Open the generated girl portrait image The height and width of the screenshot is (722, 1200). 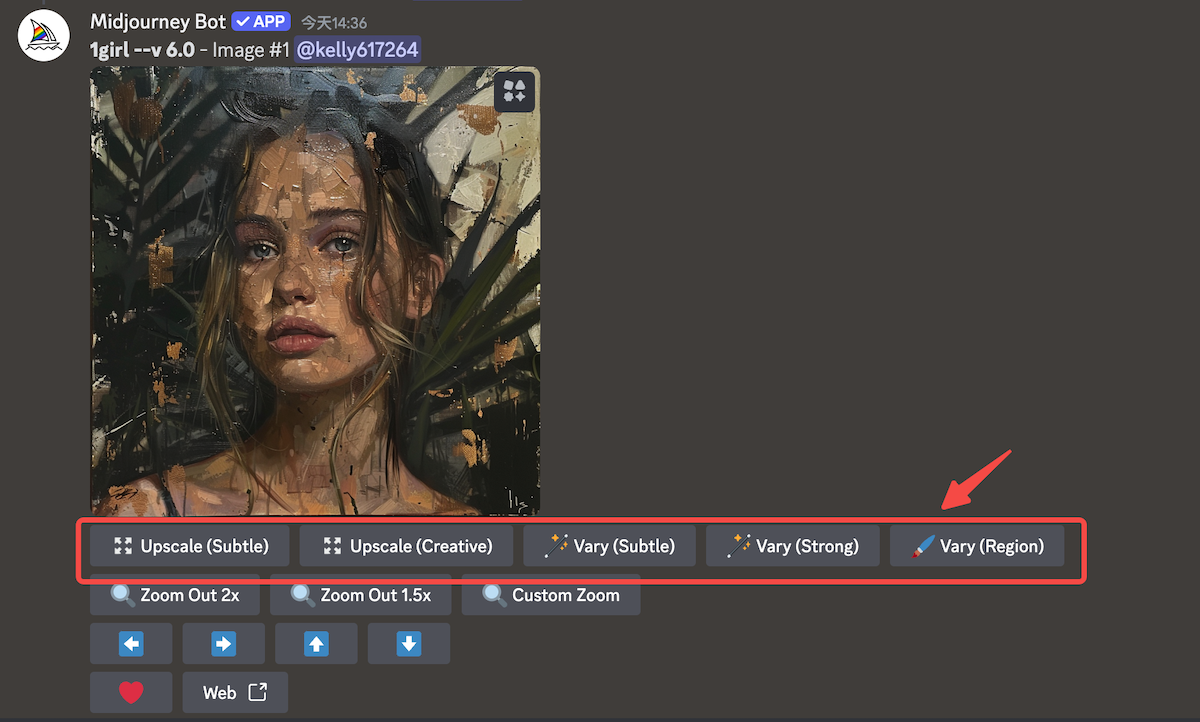point(315,290)
